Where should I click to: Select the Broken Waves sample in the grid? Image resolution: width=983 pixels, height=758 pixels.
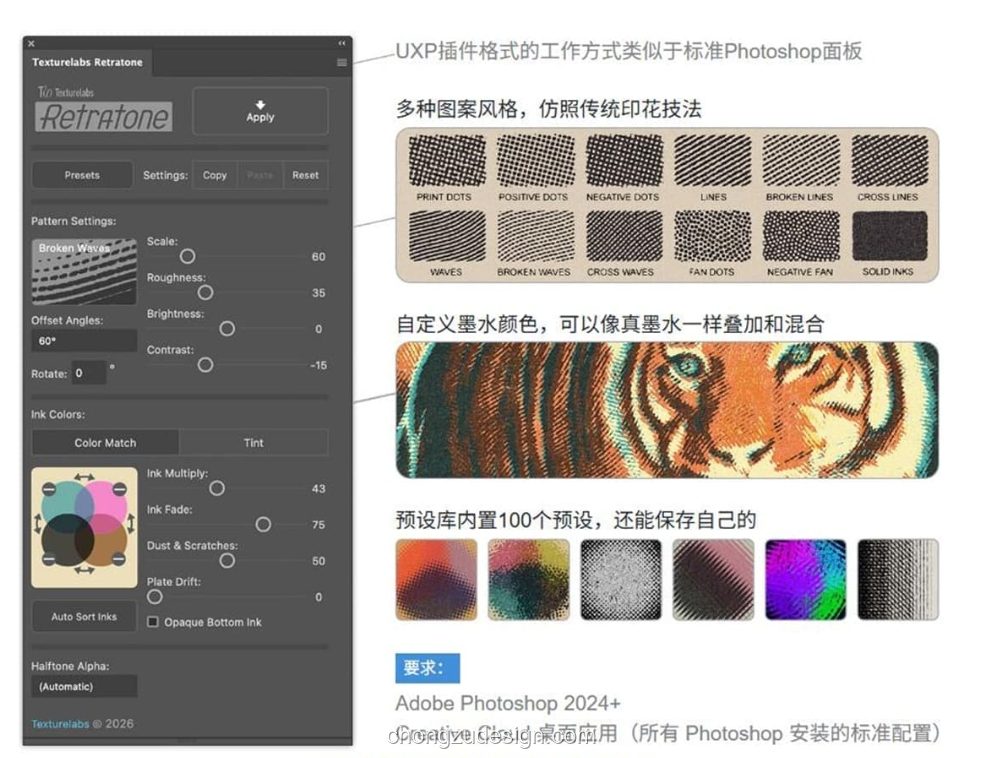click(x=535, y=236)
